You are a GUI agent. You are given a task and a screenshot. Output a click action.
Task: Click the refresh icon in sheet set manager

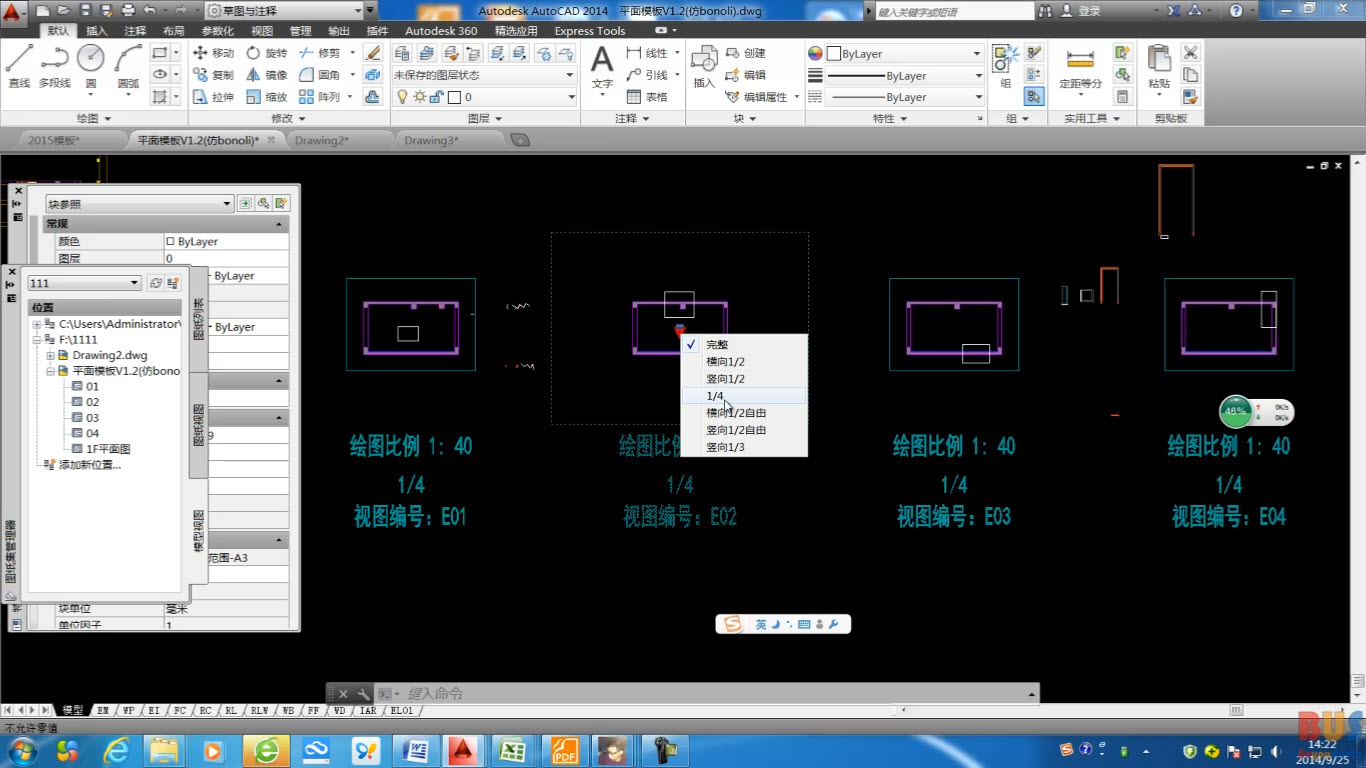tap(155, 283)
